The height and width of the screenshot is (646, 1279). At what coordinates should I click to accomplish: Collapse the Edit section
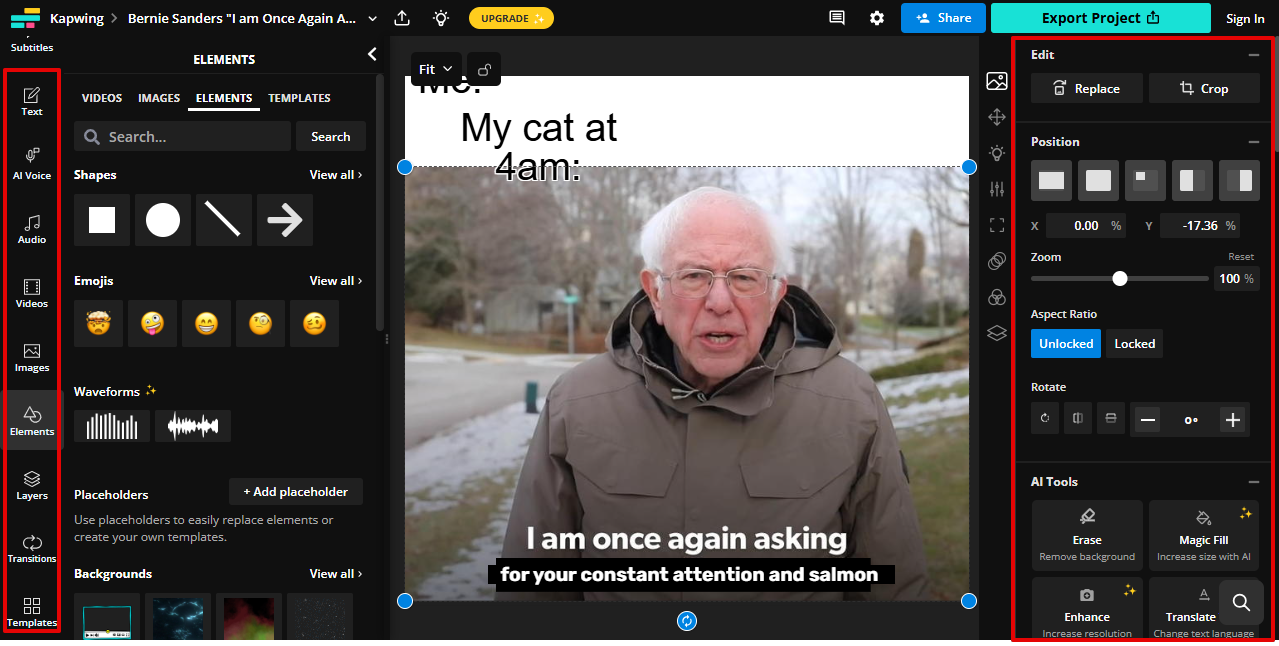tap(1253, 55)
